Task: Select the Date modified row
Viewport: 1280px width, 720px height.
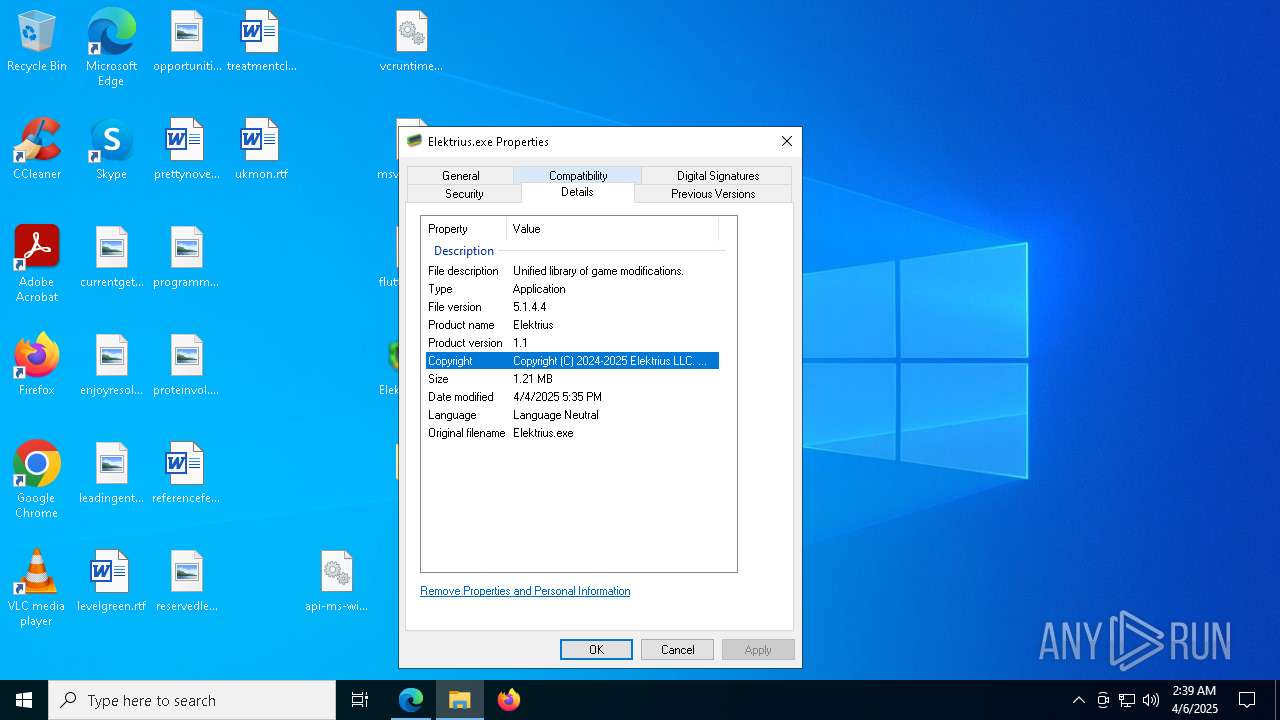Action: pyautogui.click(x=572, y=397)
